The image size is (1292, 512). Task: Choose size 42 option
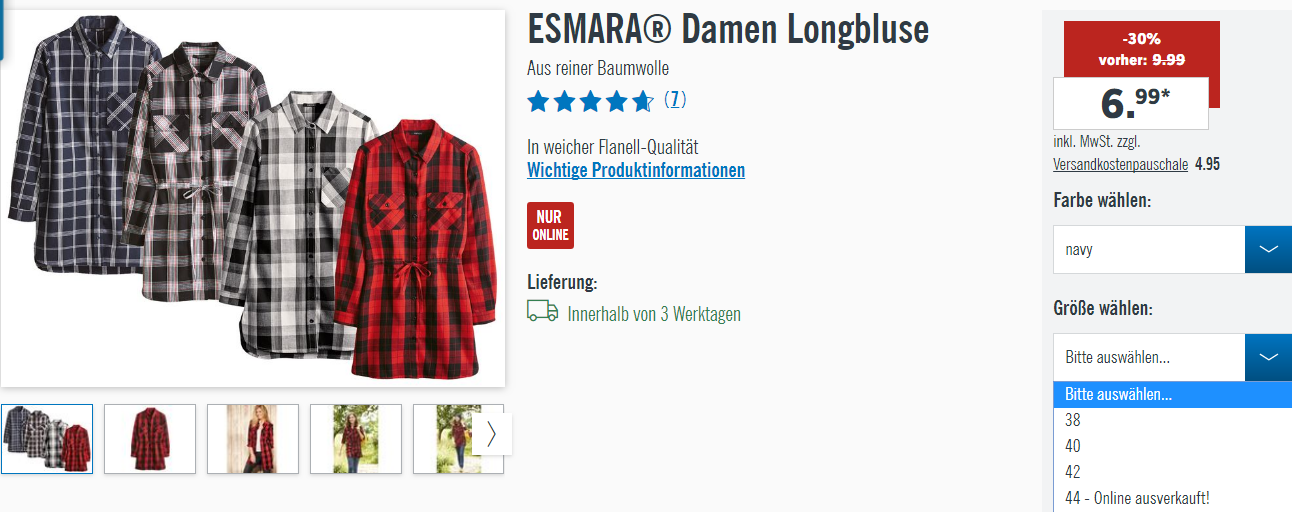tap(1172, 472)
